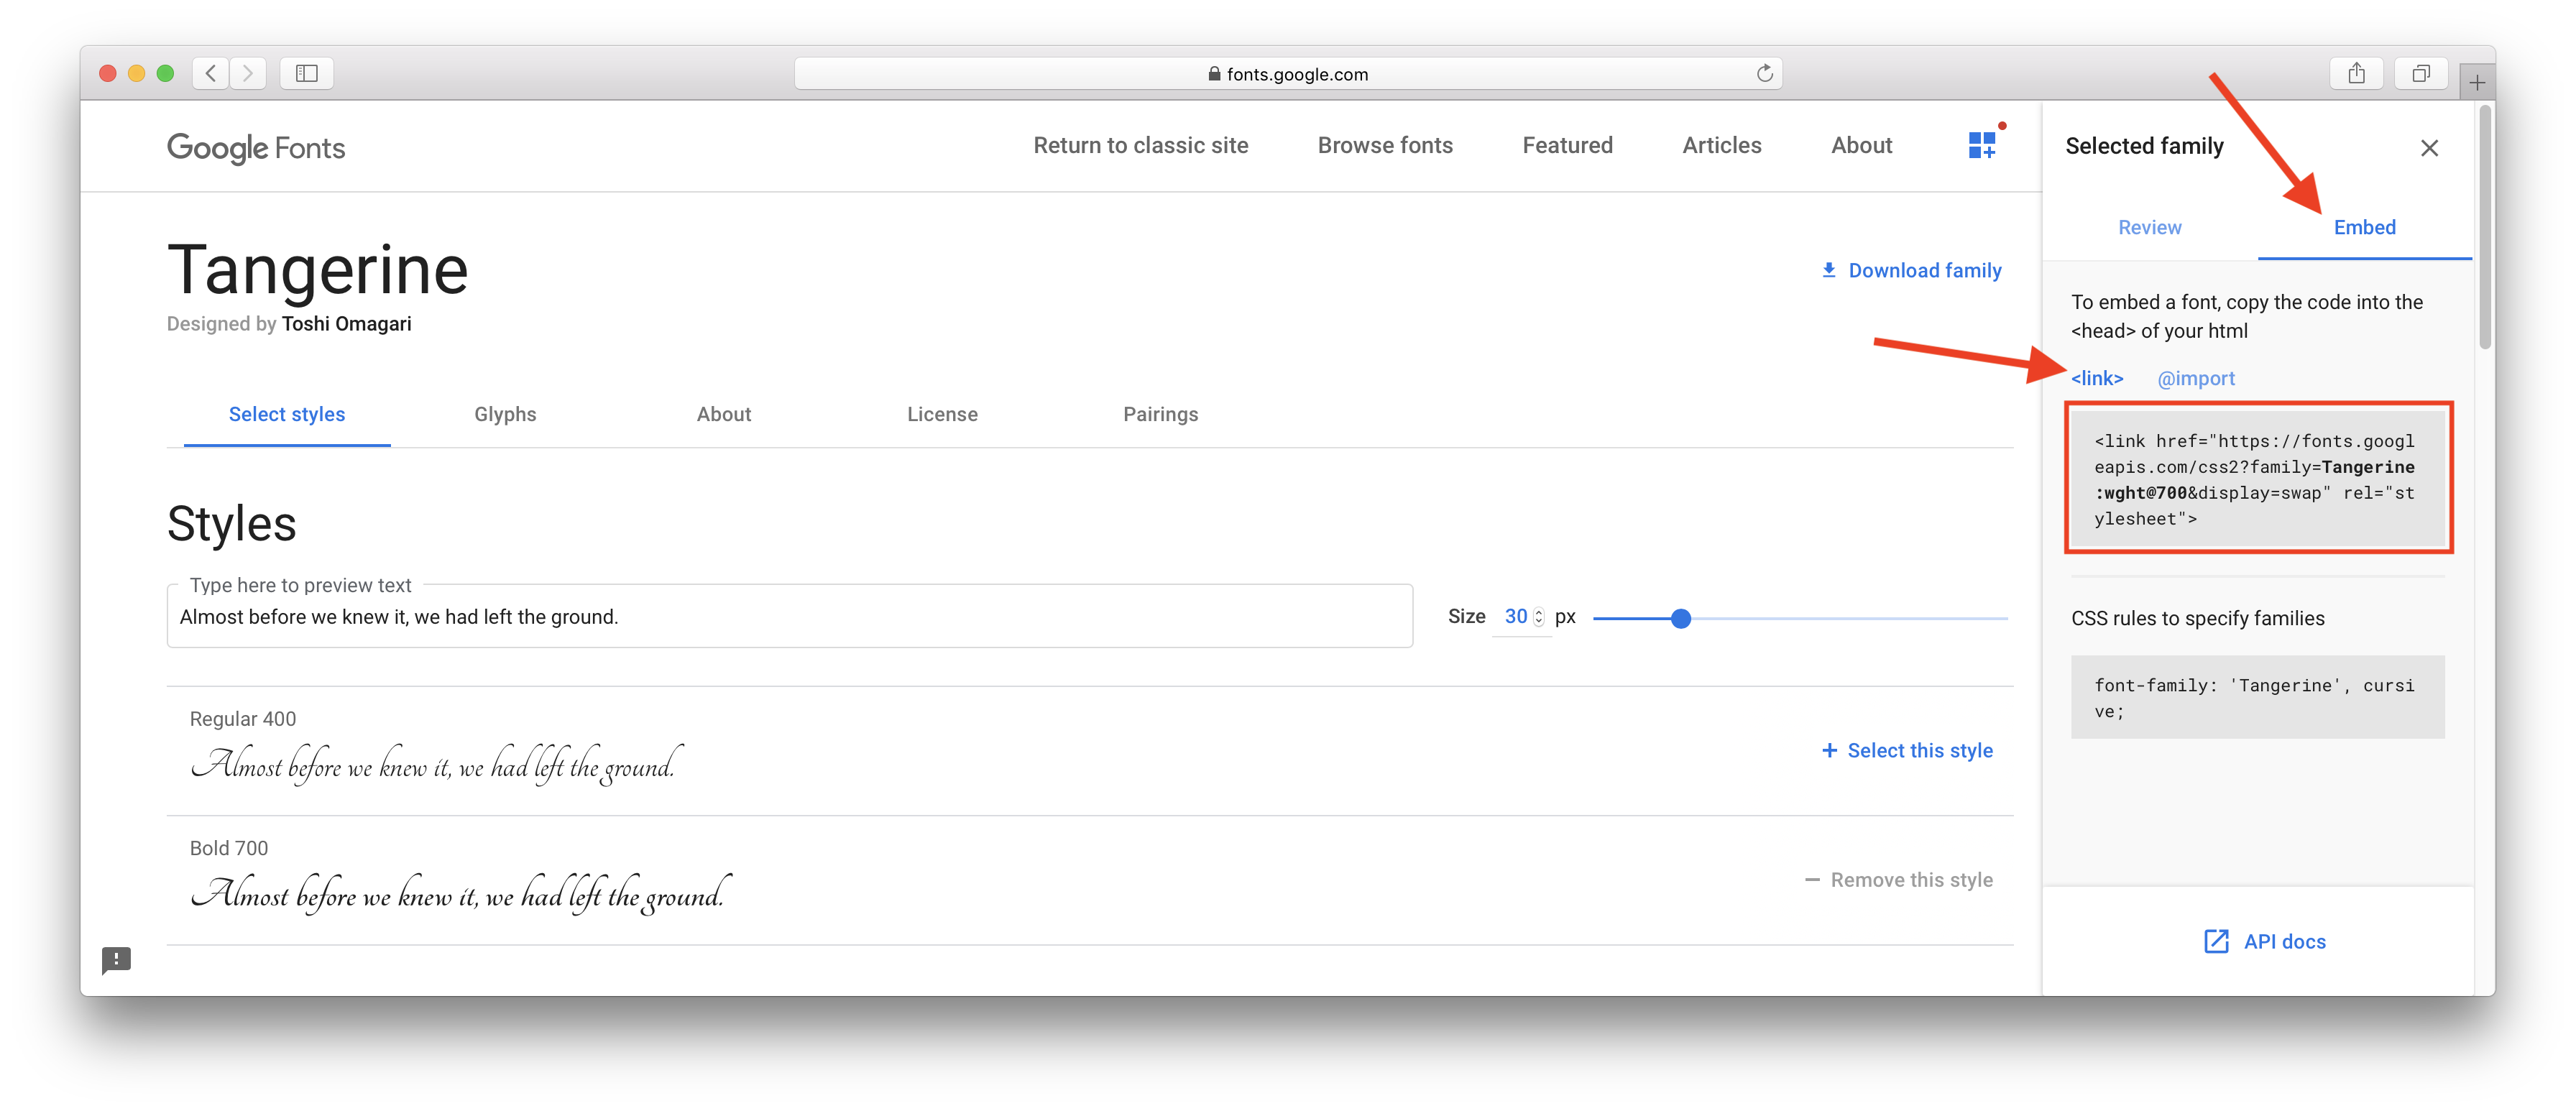The width and height of the screenshot is (2576, 1111).
Task: Click the Safari share icon
Action: [x=2356, y=73]
